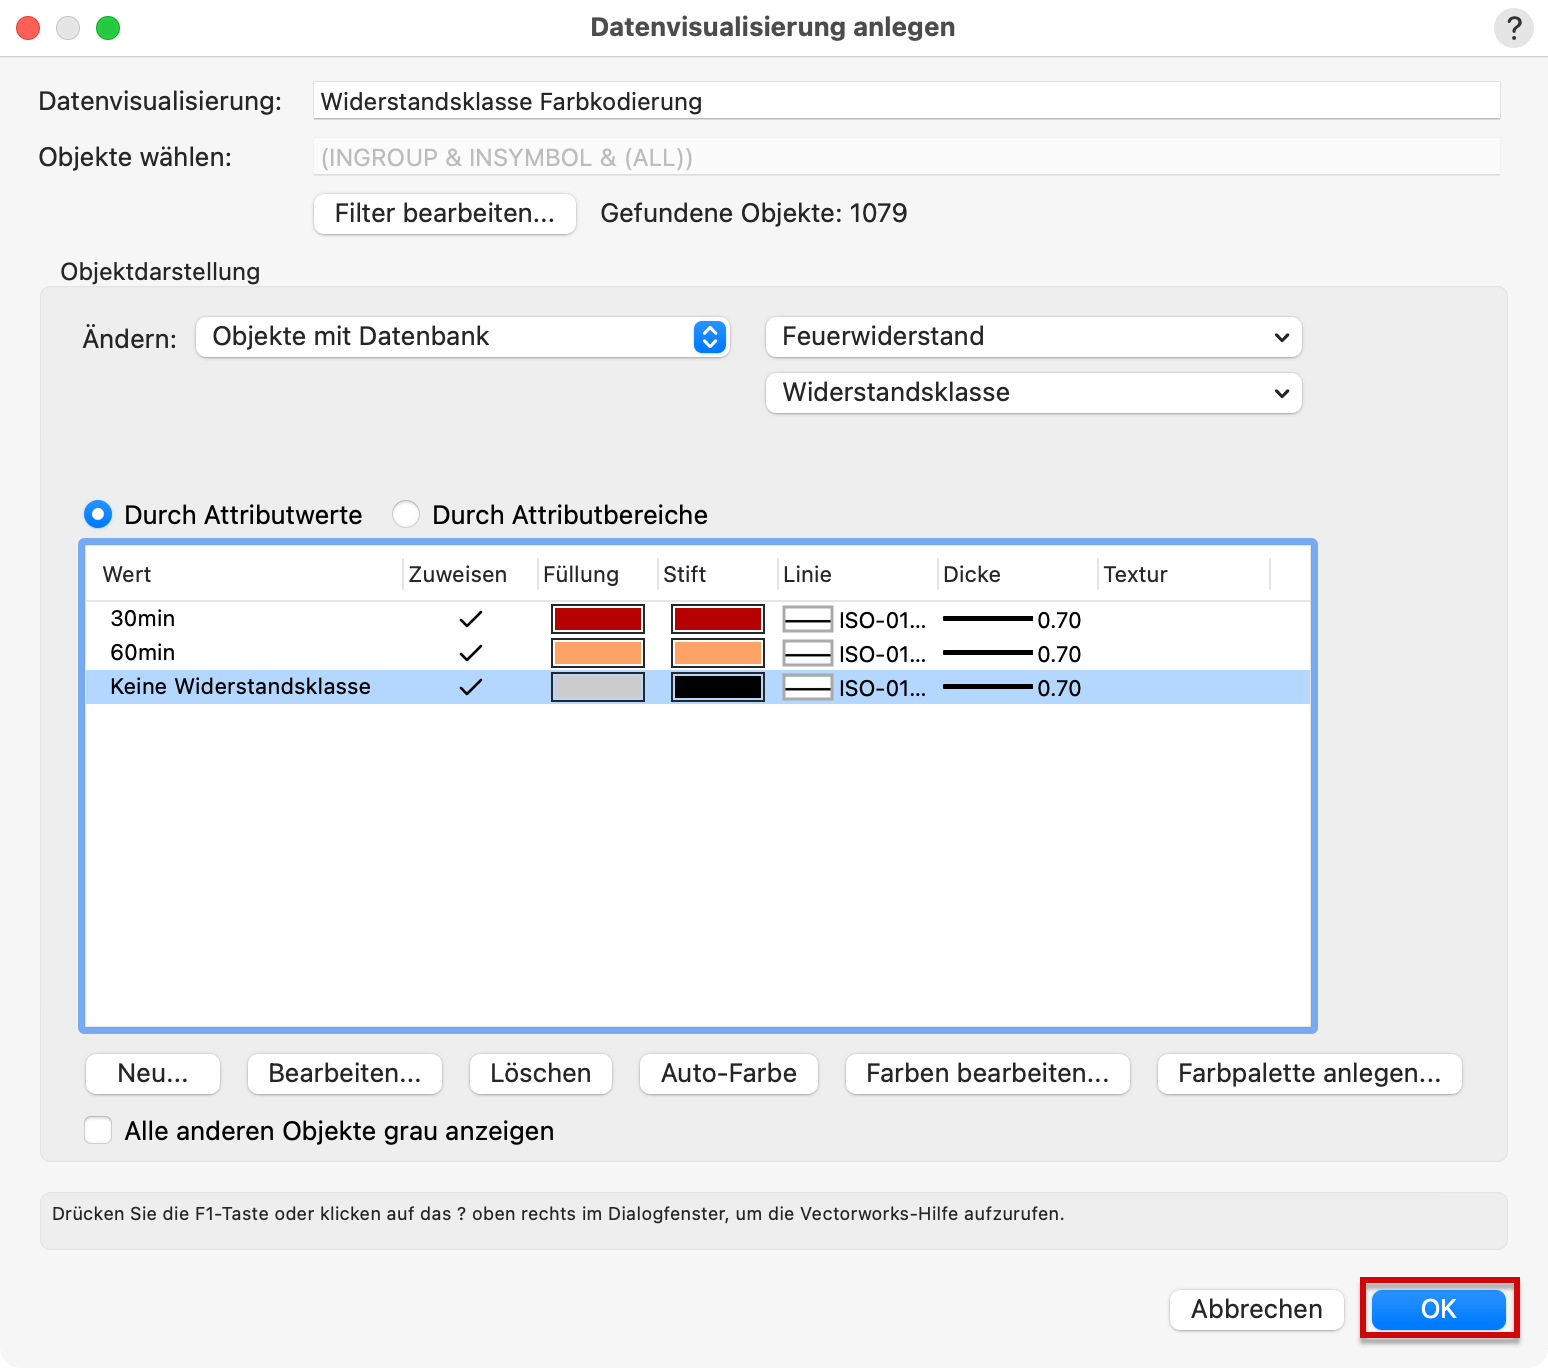
Task: Click the gray Füllung swatch of Keine Widerstandsklasse
Action: coord(598,687)
